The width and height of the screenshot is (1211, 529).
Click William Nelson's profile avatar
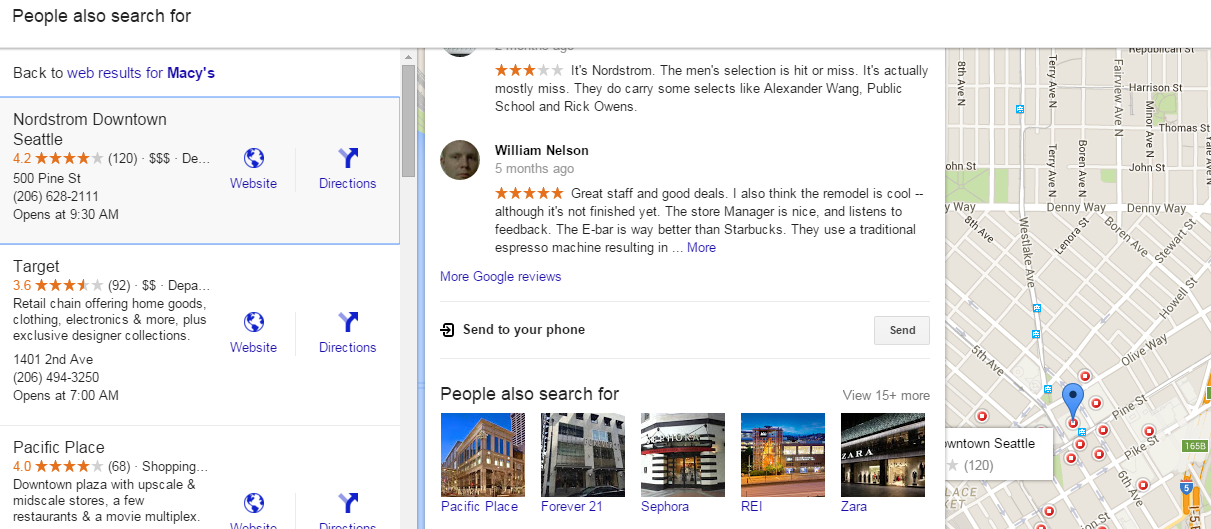(460, 160)
